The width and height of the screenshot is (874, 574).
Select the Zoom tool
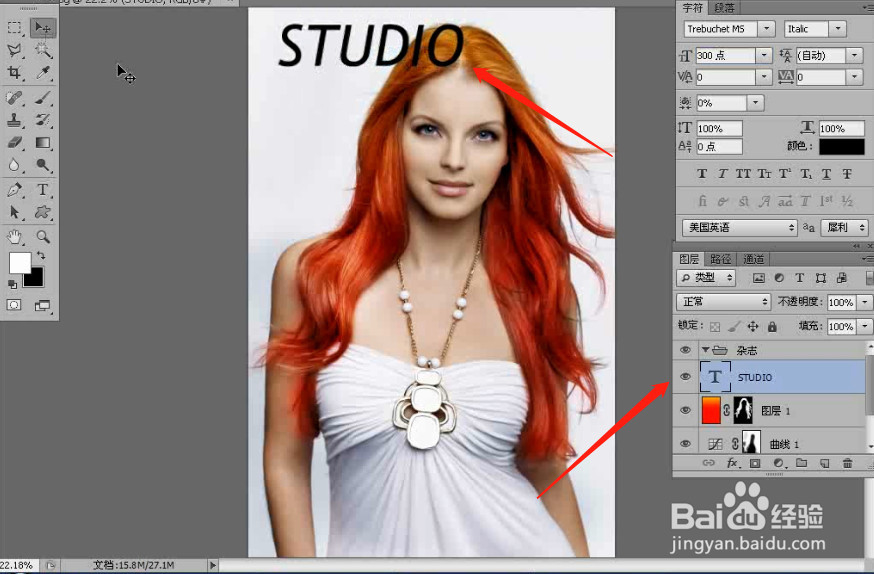pyautogui.click(x=42, y=237)
